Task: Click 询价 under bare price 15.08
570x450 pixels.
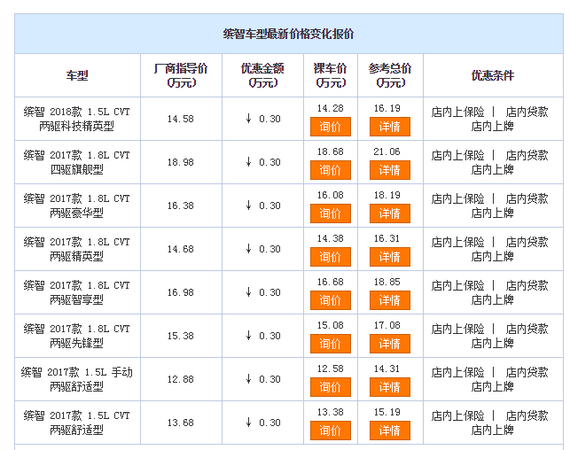Action: tap(330, 343)
